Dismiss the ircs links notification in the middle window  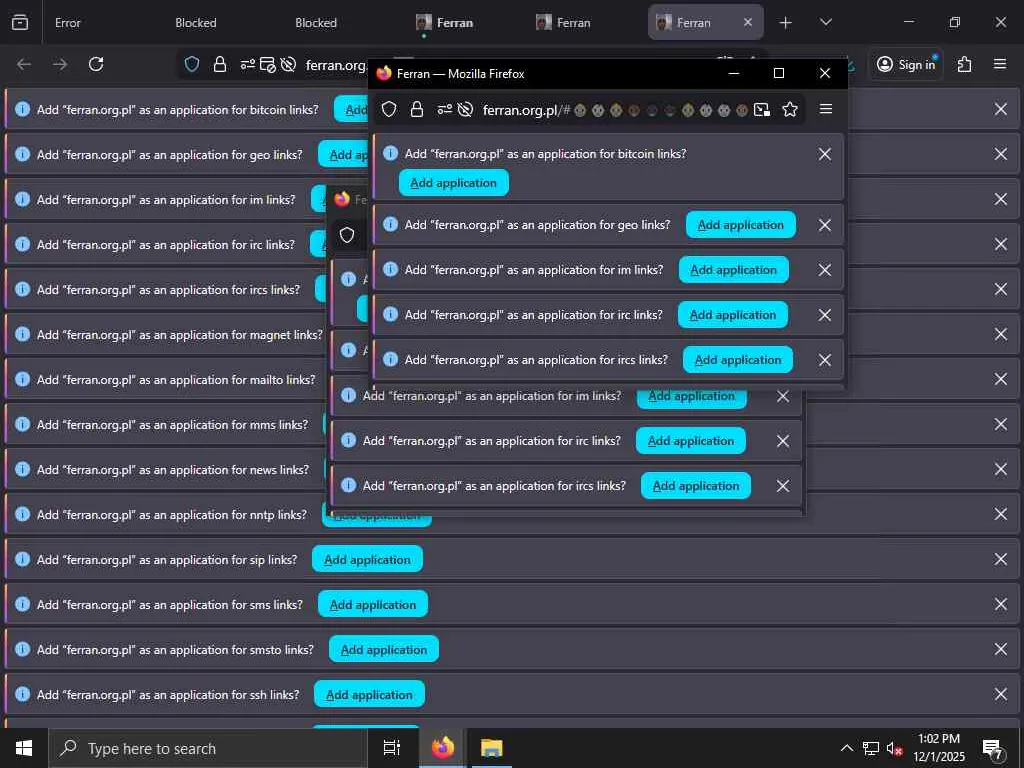tap(783, 486)
